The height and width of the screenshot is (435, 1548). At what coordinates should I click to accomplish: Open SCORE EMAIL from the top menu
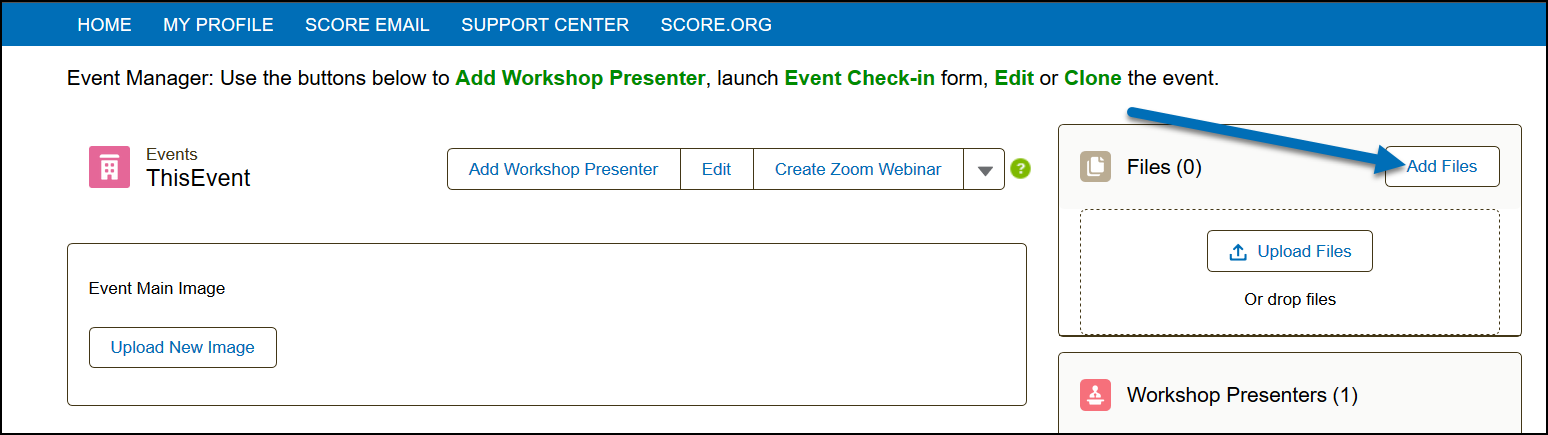pyautogui.click(x=367, y=25)
